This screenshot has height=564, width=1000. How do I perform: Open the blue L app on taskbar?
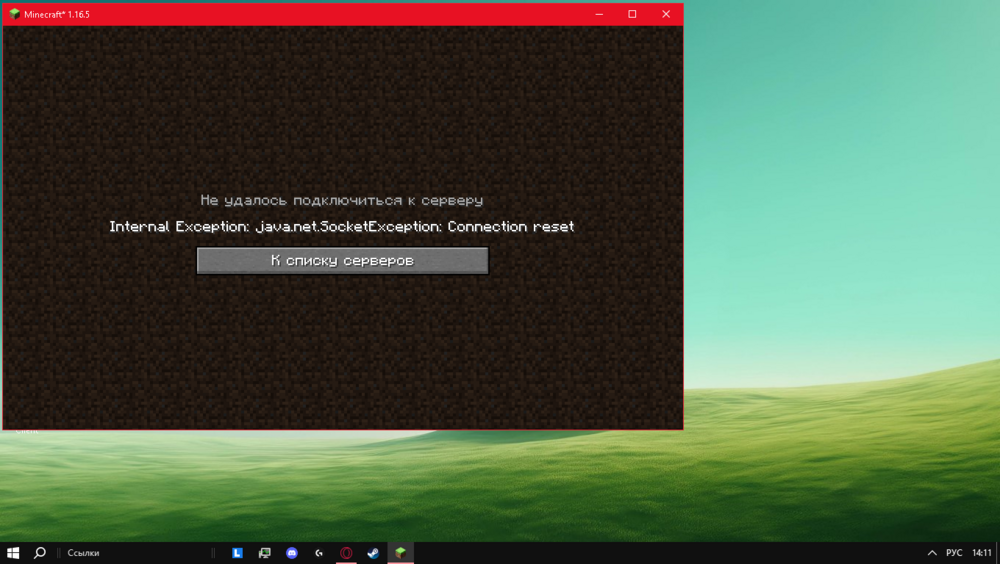[238, 552]
